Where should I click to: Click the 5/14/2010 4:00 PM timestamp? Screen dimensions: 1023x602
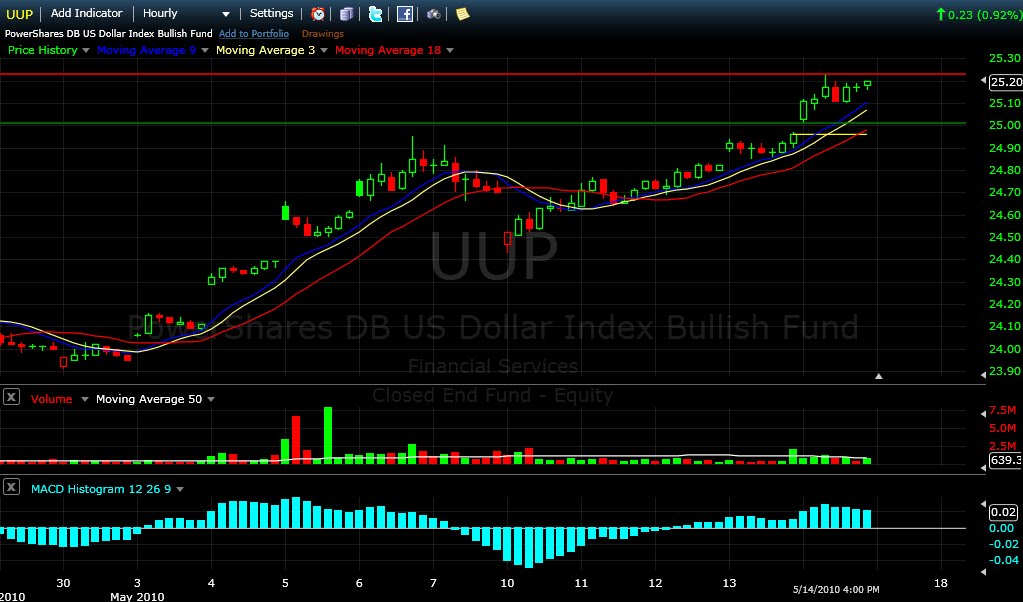(x=836, y=590)
